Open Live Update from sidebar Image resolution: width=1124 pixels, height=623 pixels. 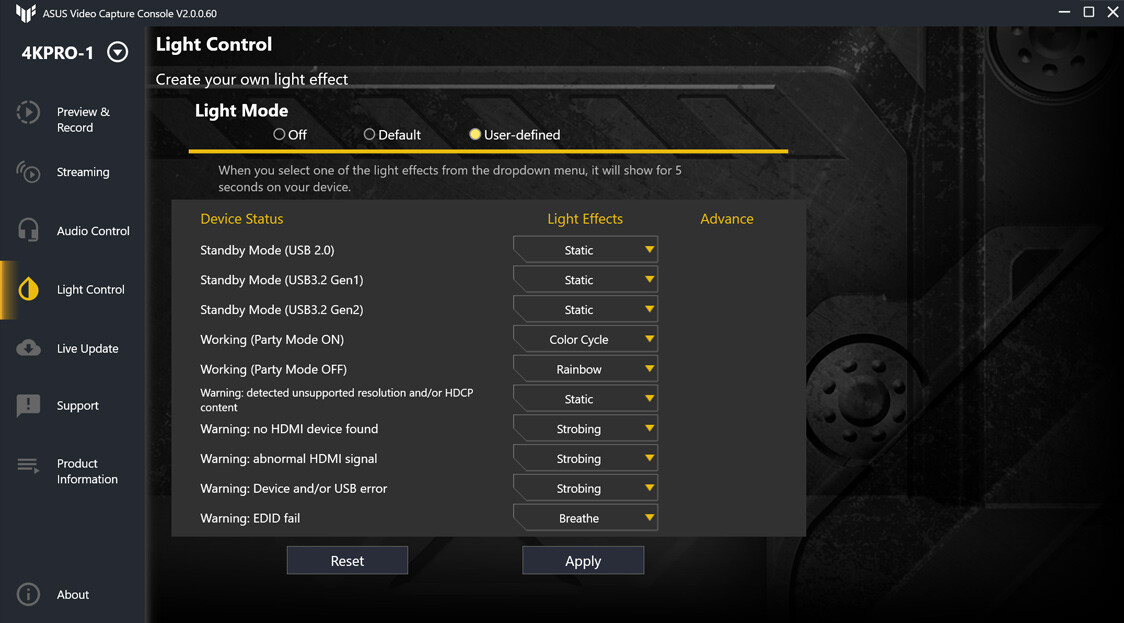(x=87, y=348)
